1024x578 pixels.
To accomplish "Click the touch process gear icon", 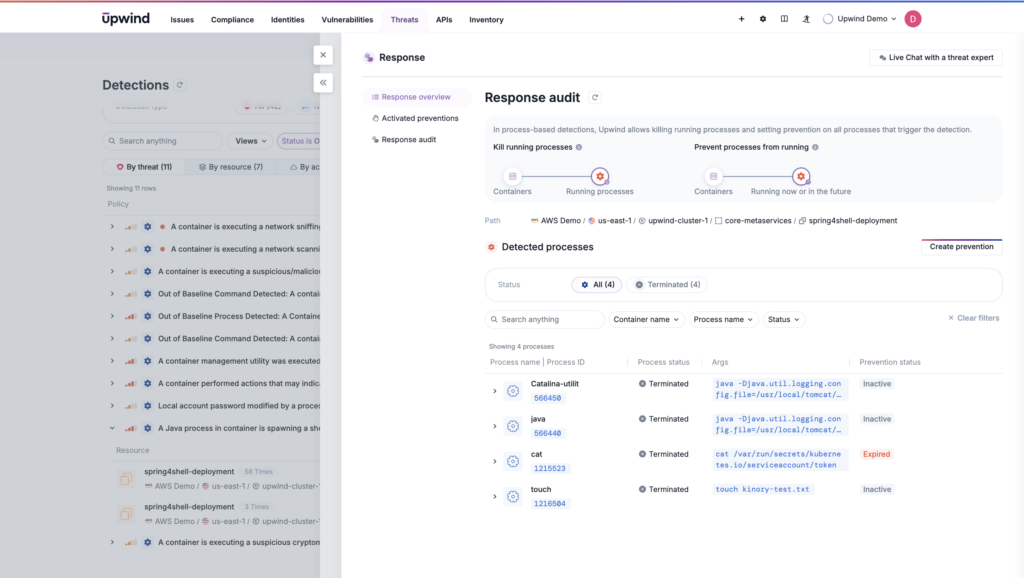I will pyautogui.click(x=513, y=496).
